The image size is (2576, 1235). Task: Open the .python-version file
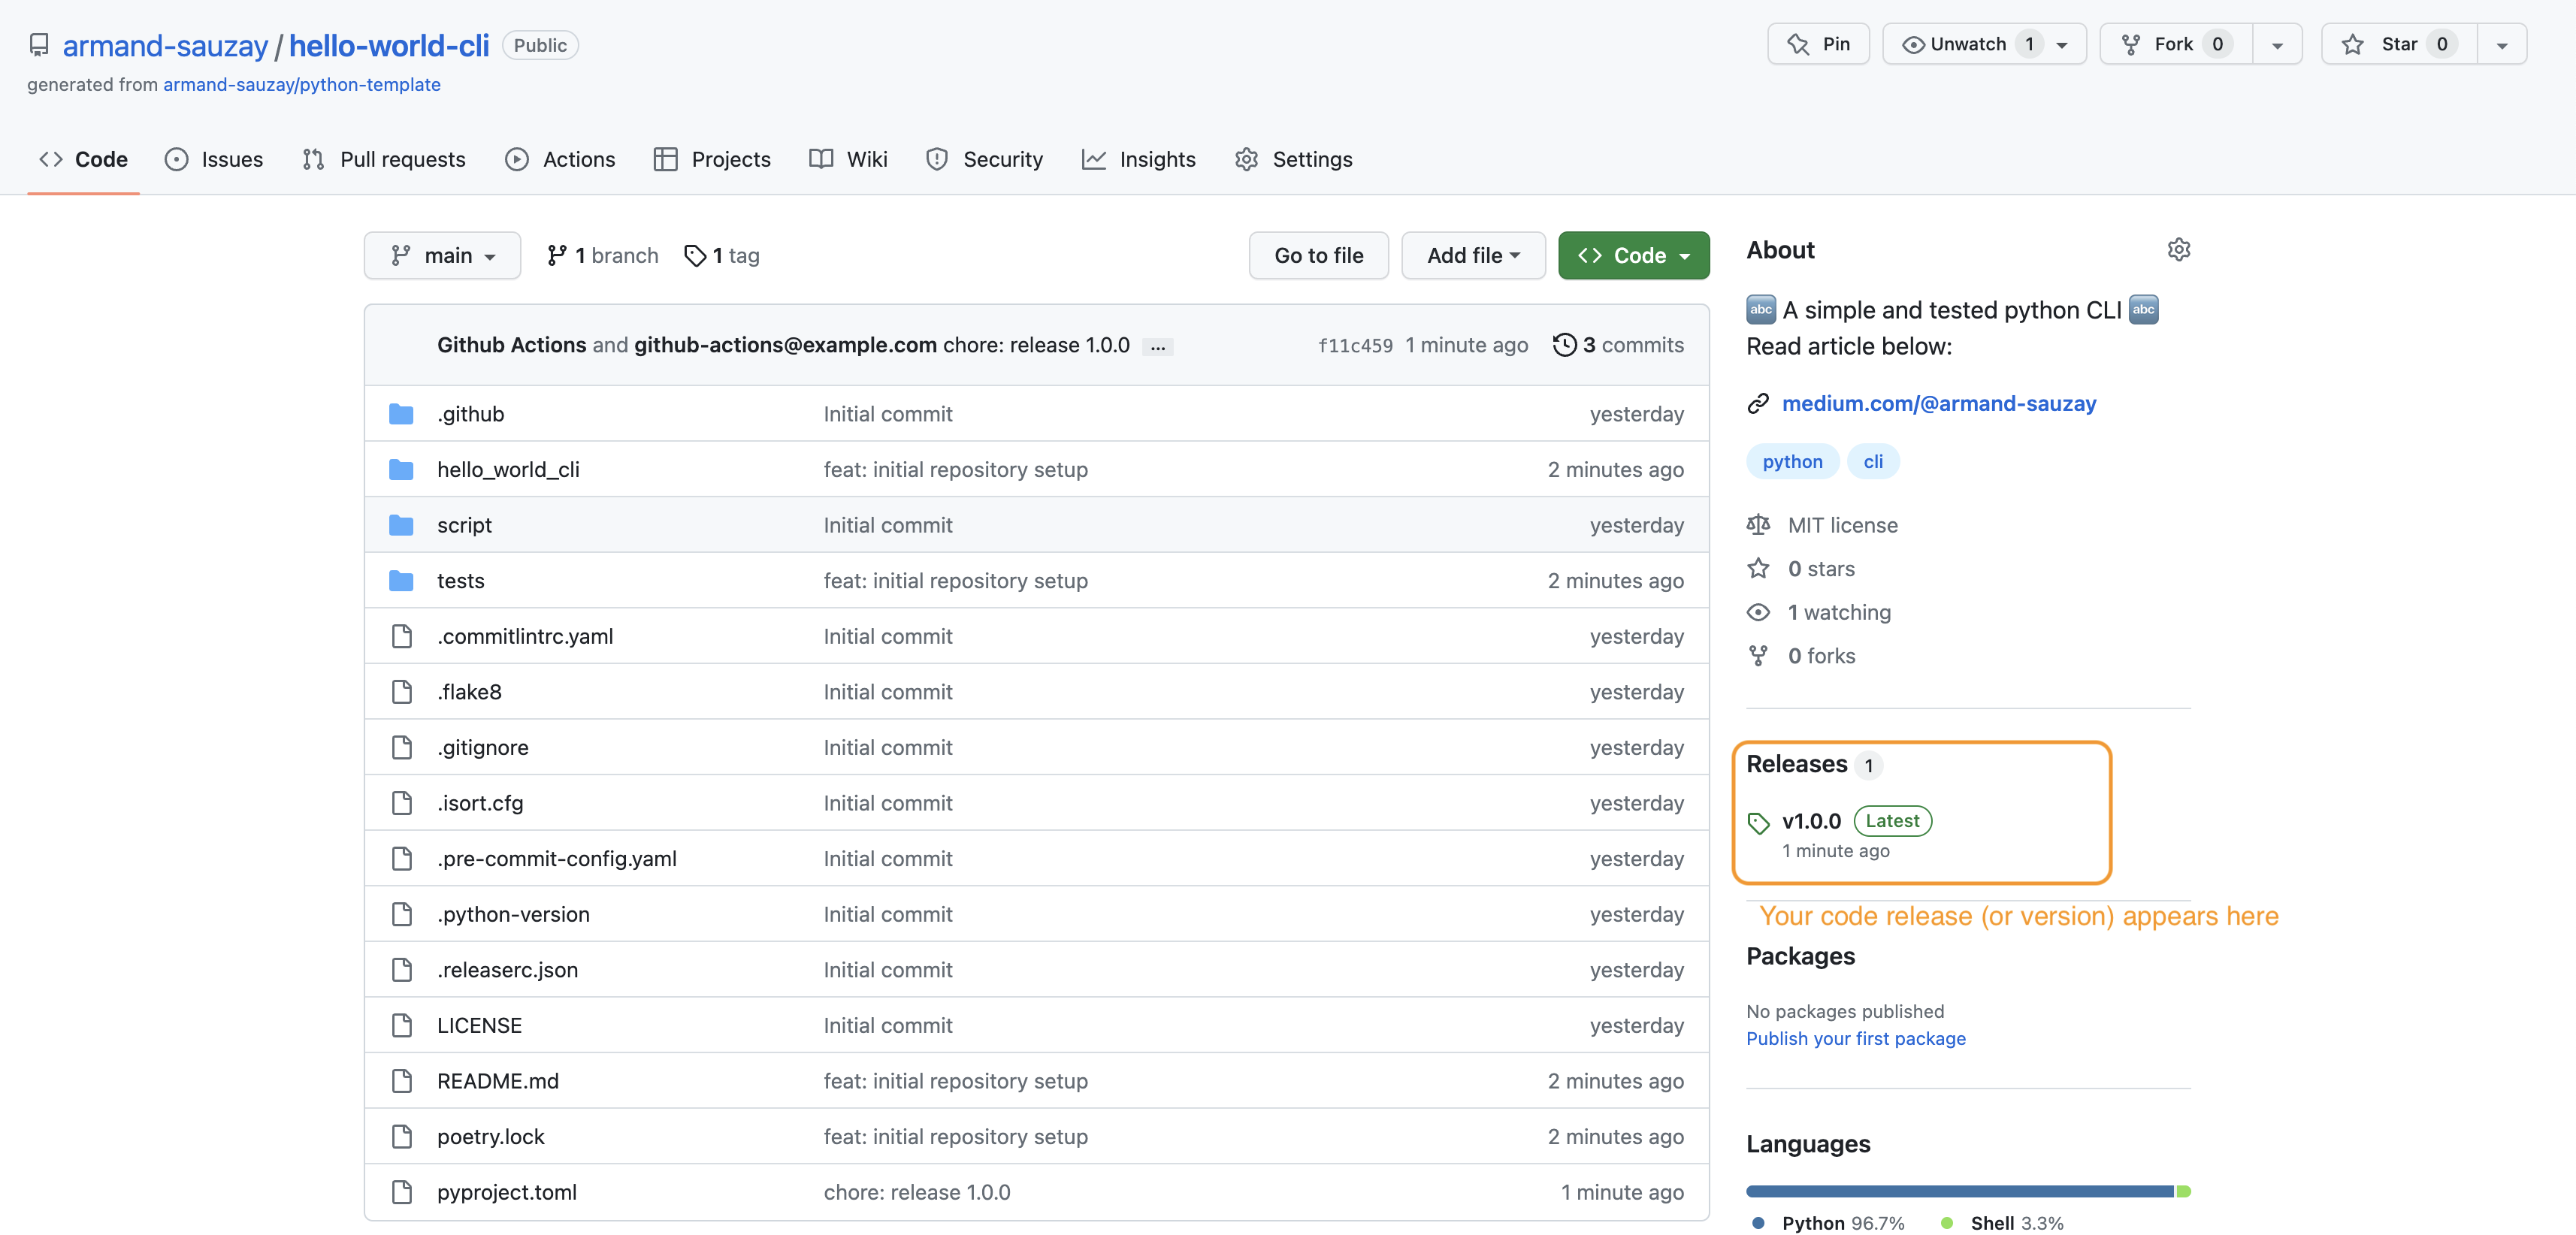click(x=513, y=915)
